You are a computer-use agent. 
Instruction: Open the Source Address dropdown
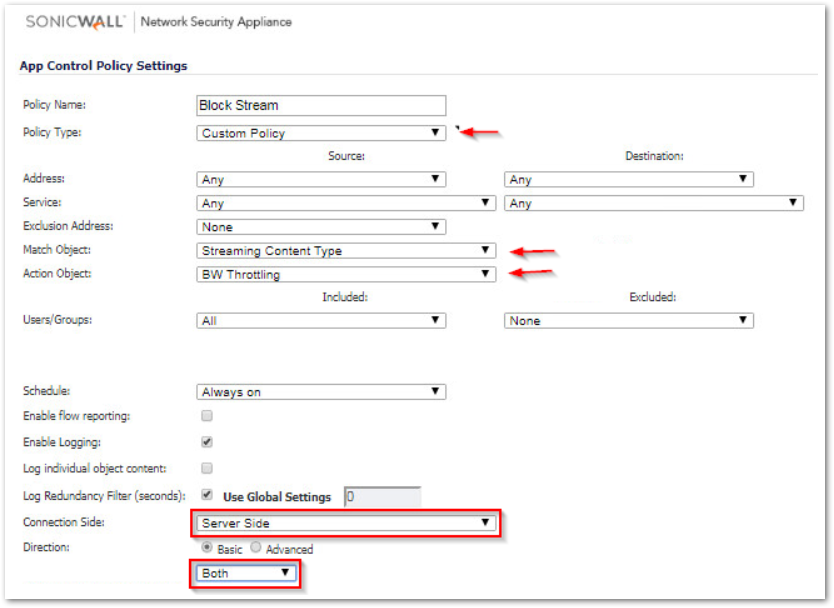pos(321,179)
